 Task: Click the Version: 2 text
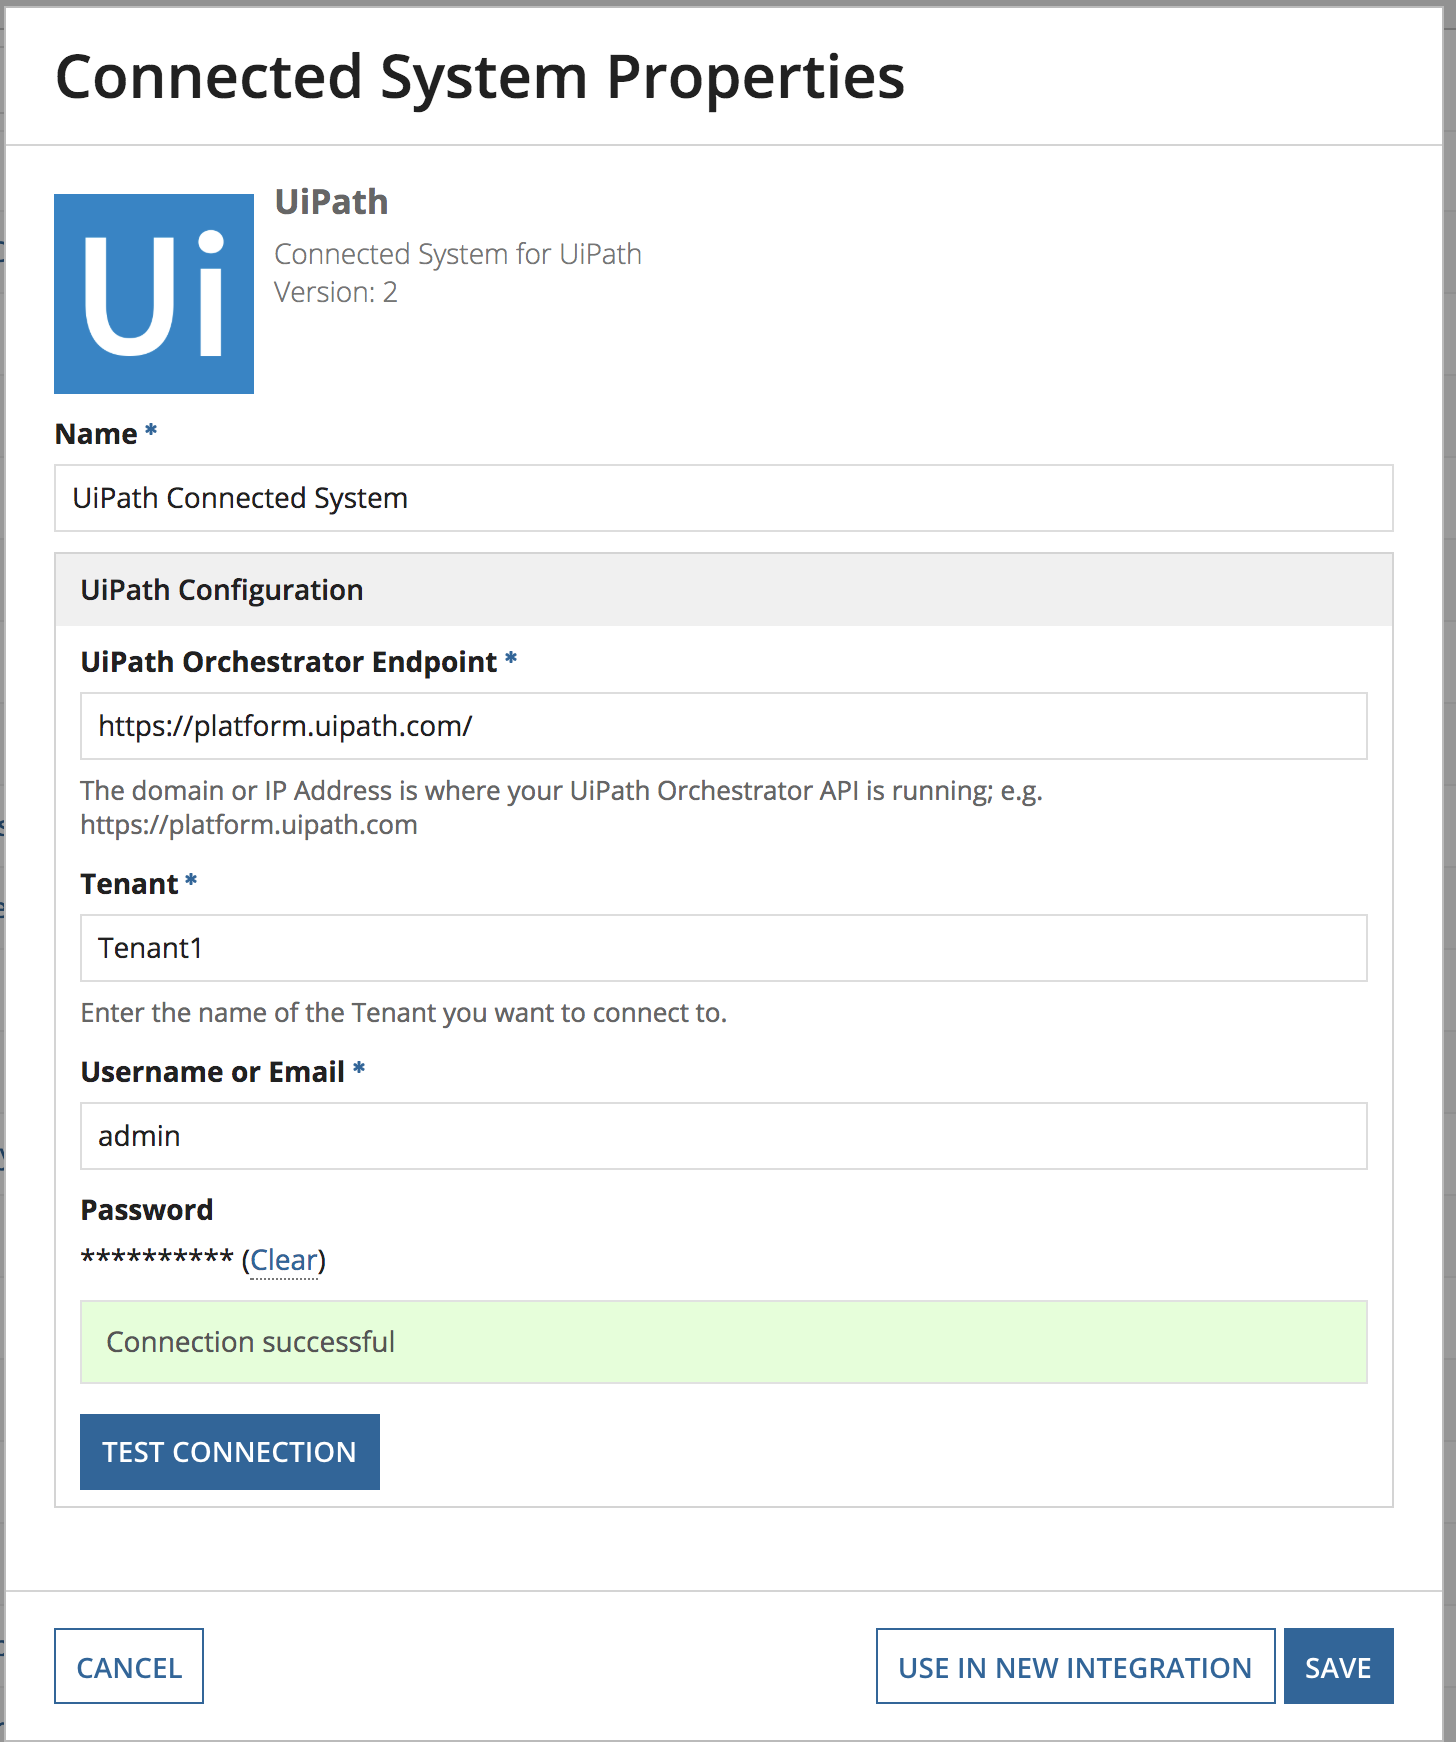(336, 292)
